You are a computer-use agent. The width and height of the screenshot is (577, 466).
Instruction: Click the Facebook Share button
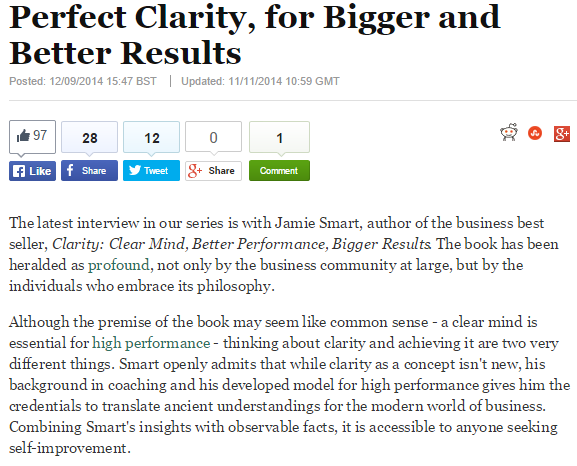click(x=89, y=170)
